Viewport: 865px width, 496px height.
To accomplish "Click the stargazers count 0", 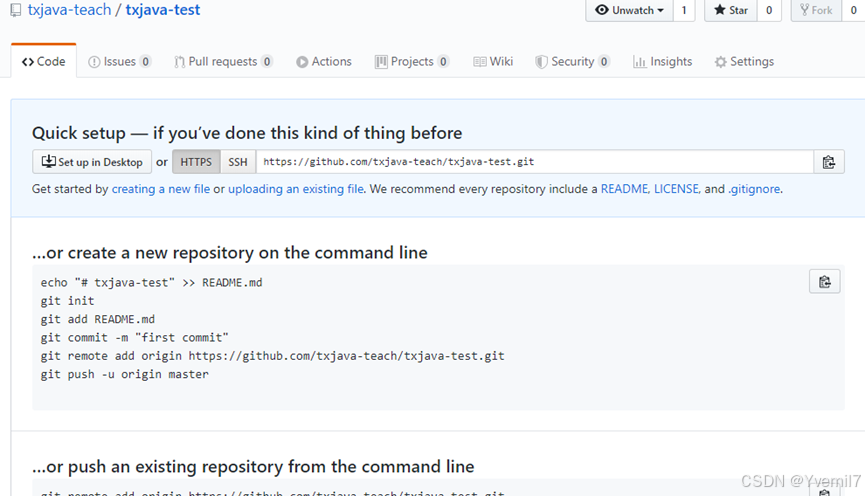I will [x=769, y=10].
